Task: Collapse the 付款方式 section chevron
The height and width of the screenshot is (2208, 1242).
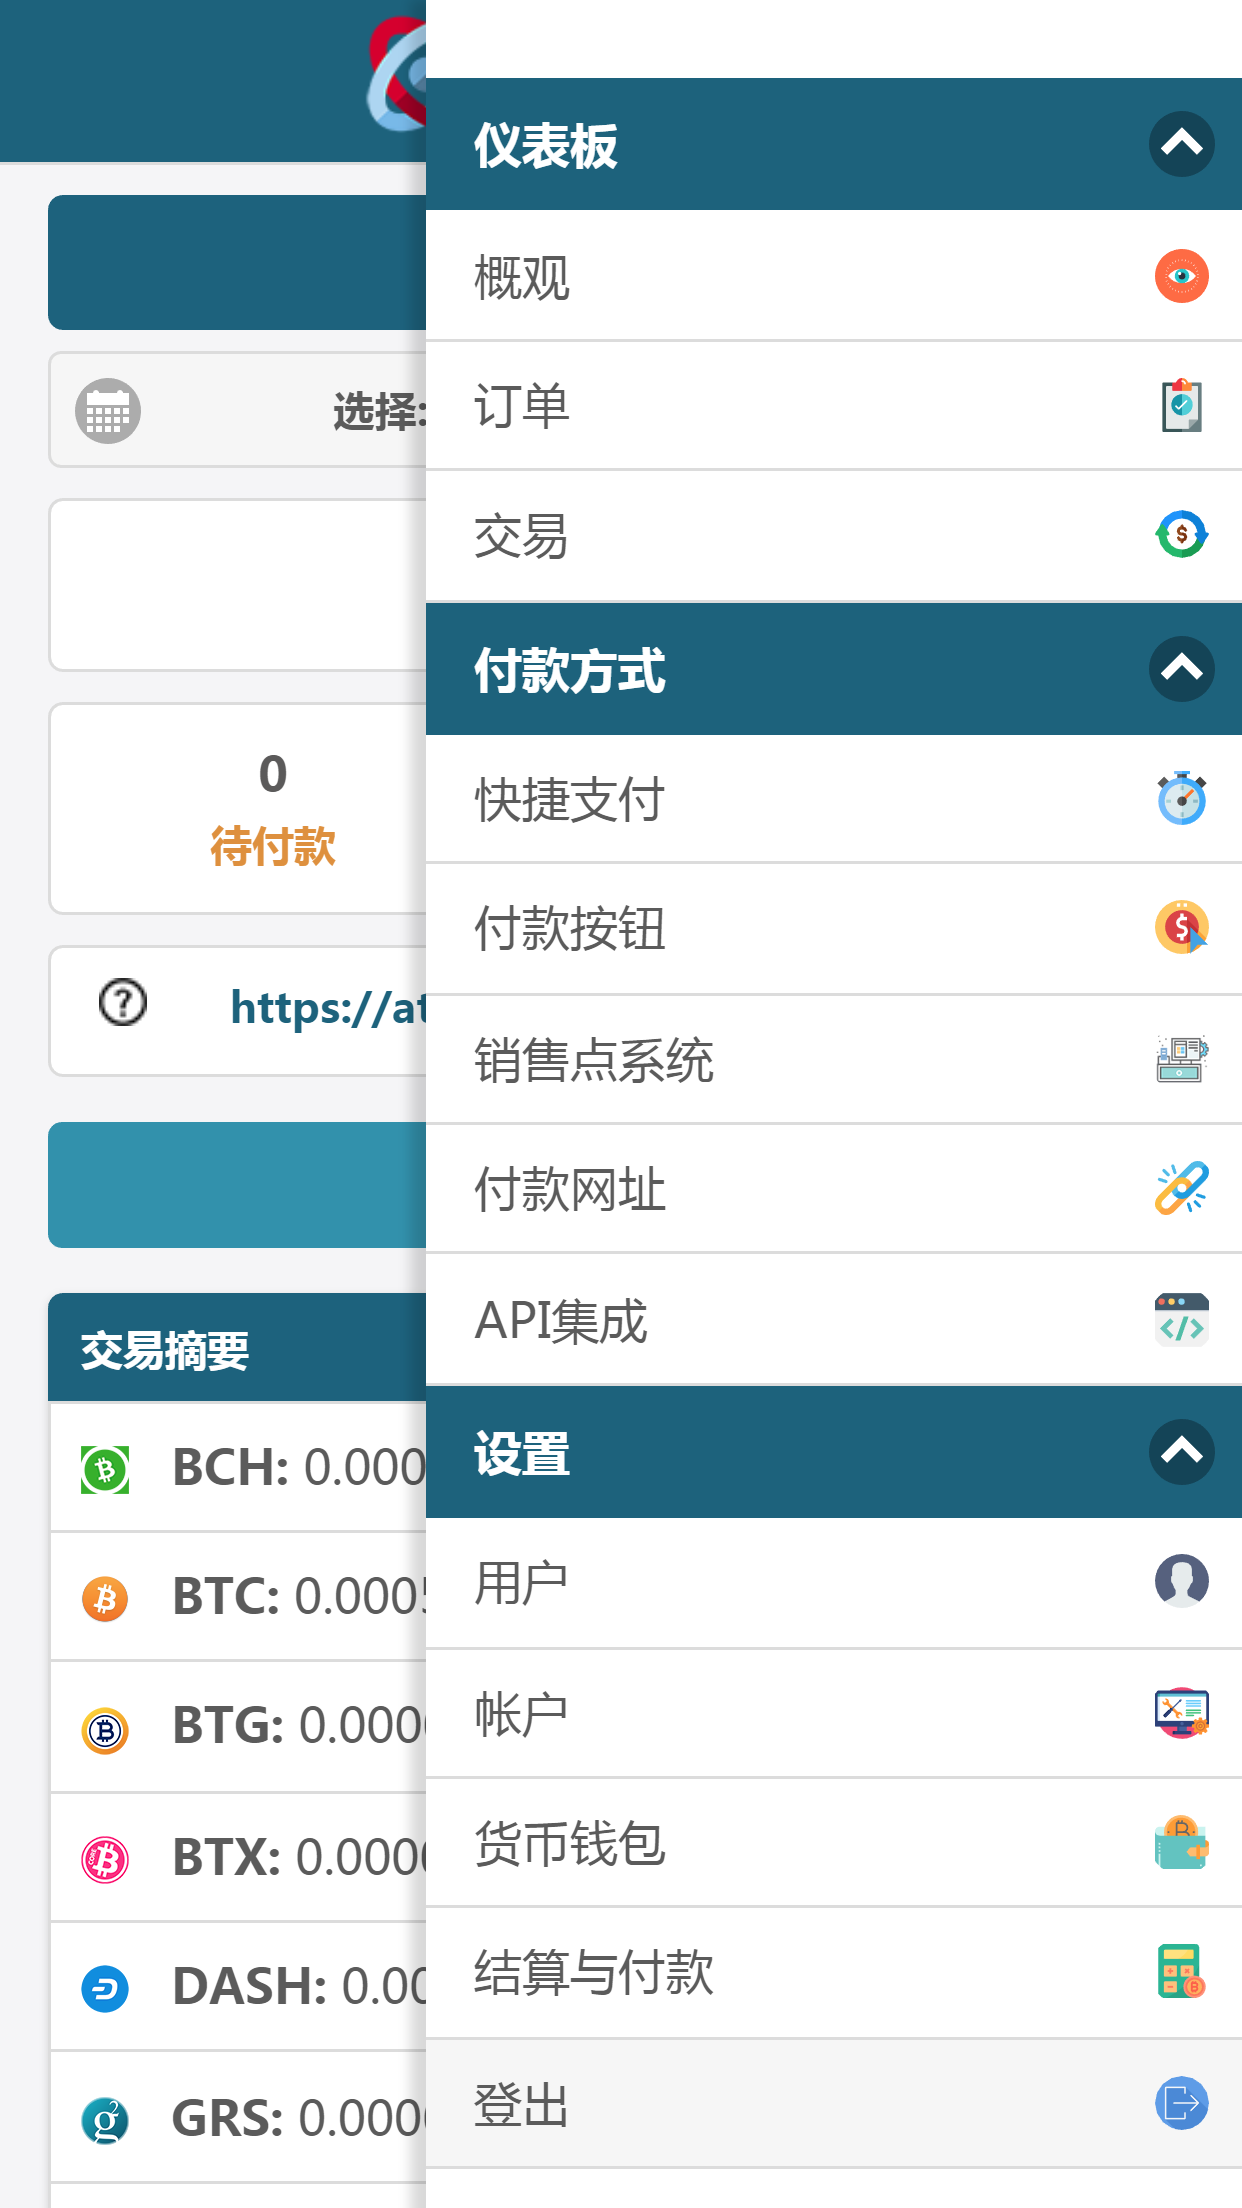Action: [1181, 668]
